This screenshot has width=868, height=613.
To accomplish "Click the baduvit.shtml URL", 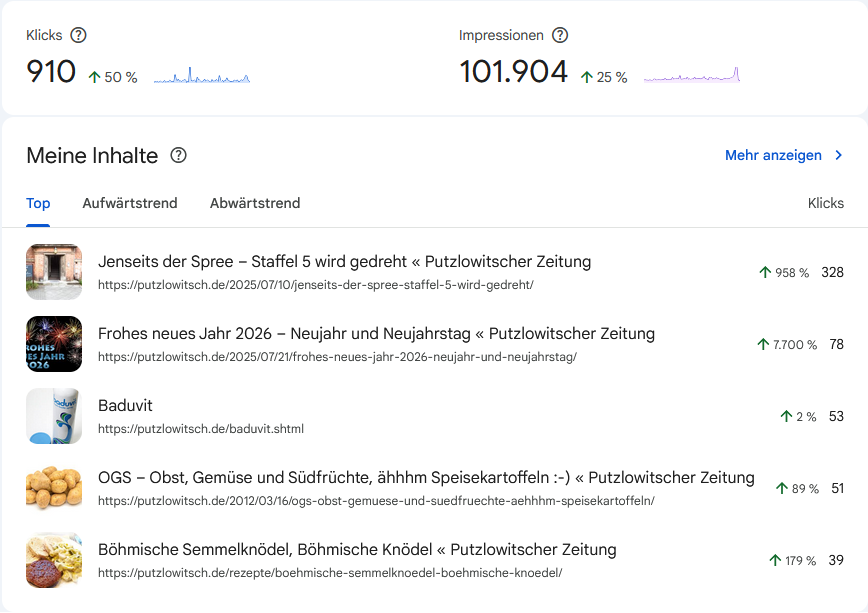I will point(201,429).
